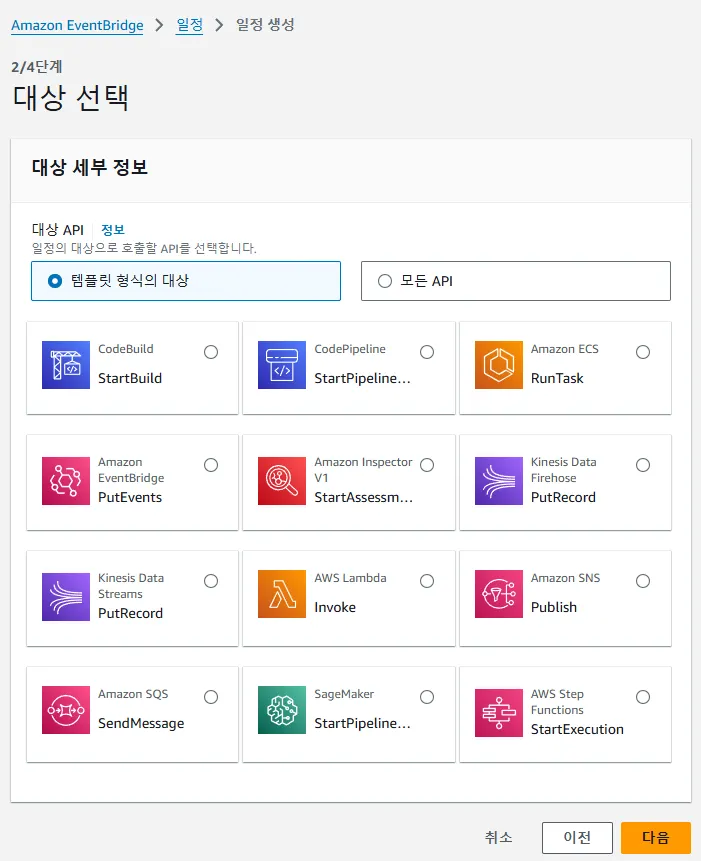Click the AWS Step Functions label text
Image resolution: width=701 pixels, height=861 pixels.
[557, 702]
